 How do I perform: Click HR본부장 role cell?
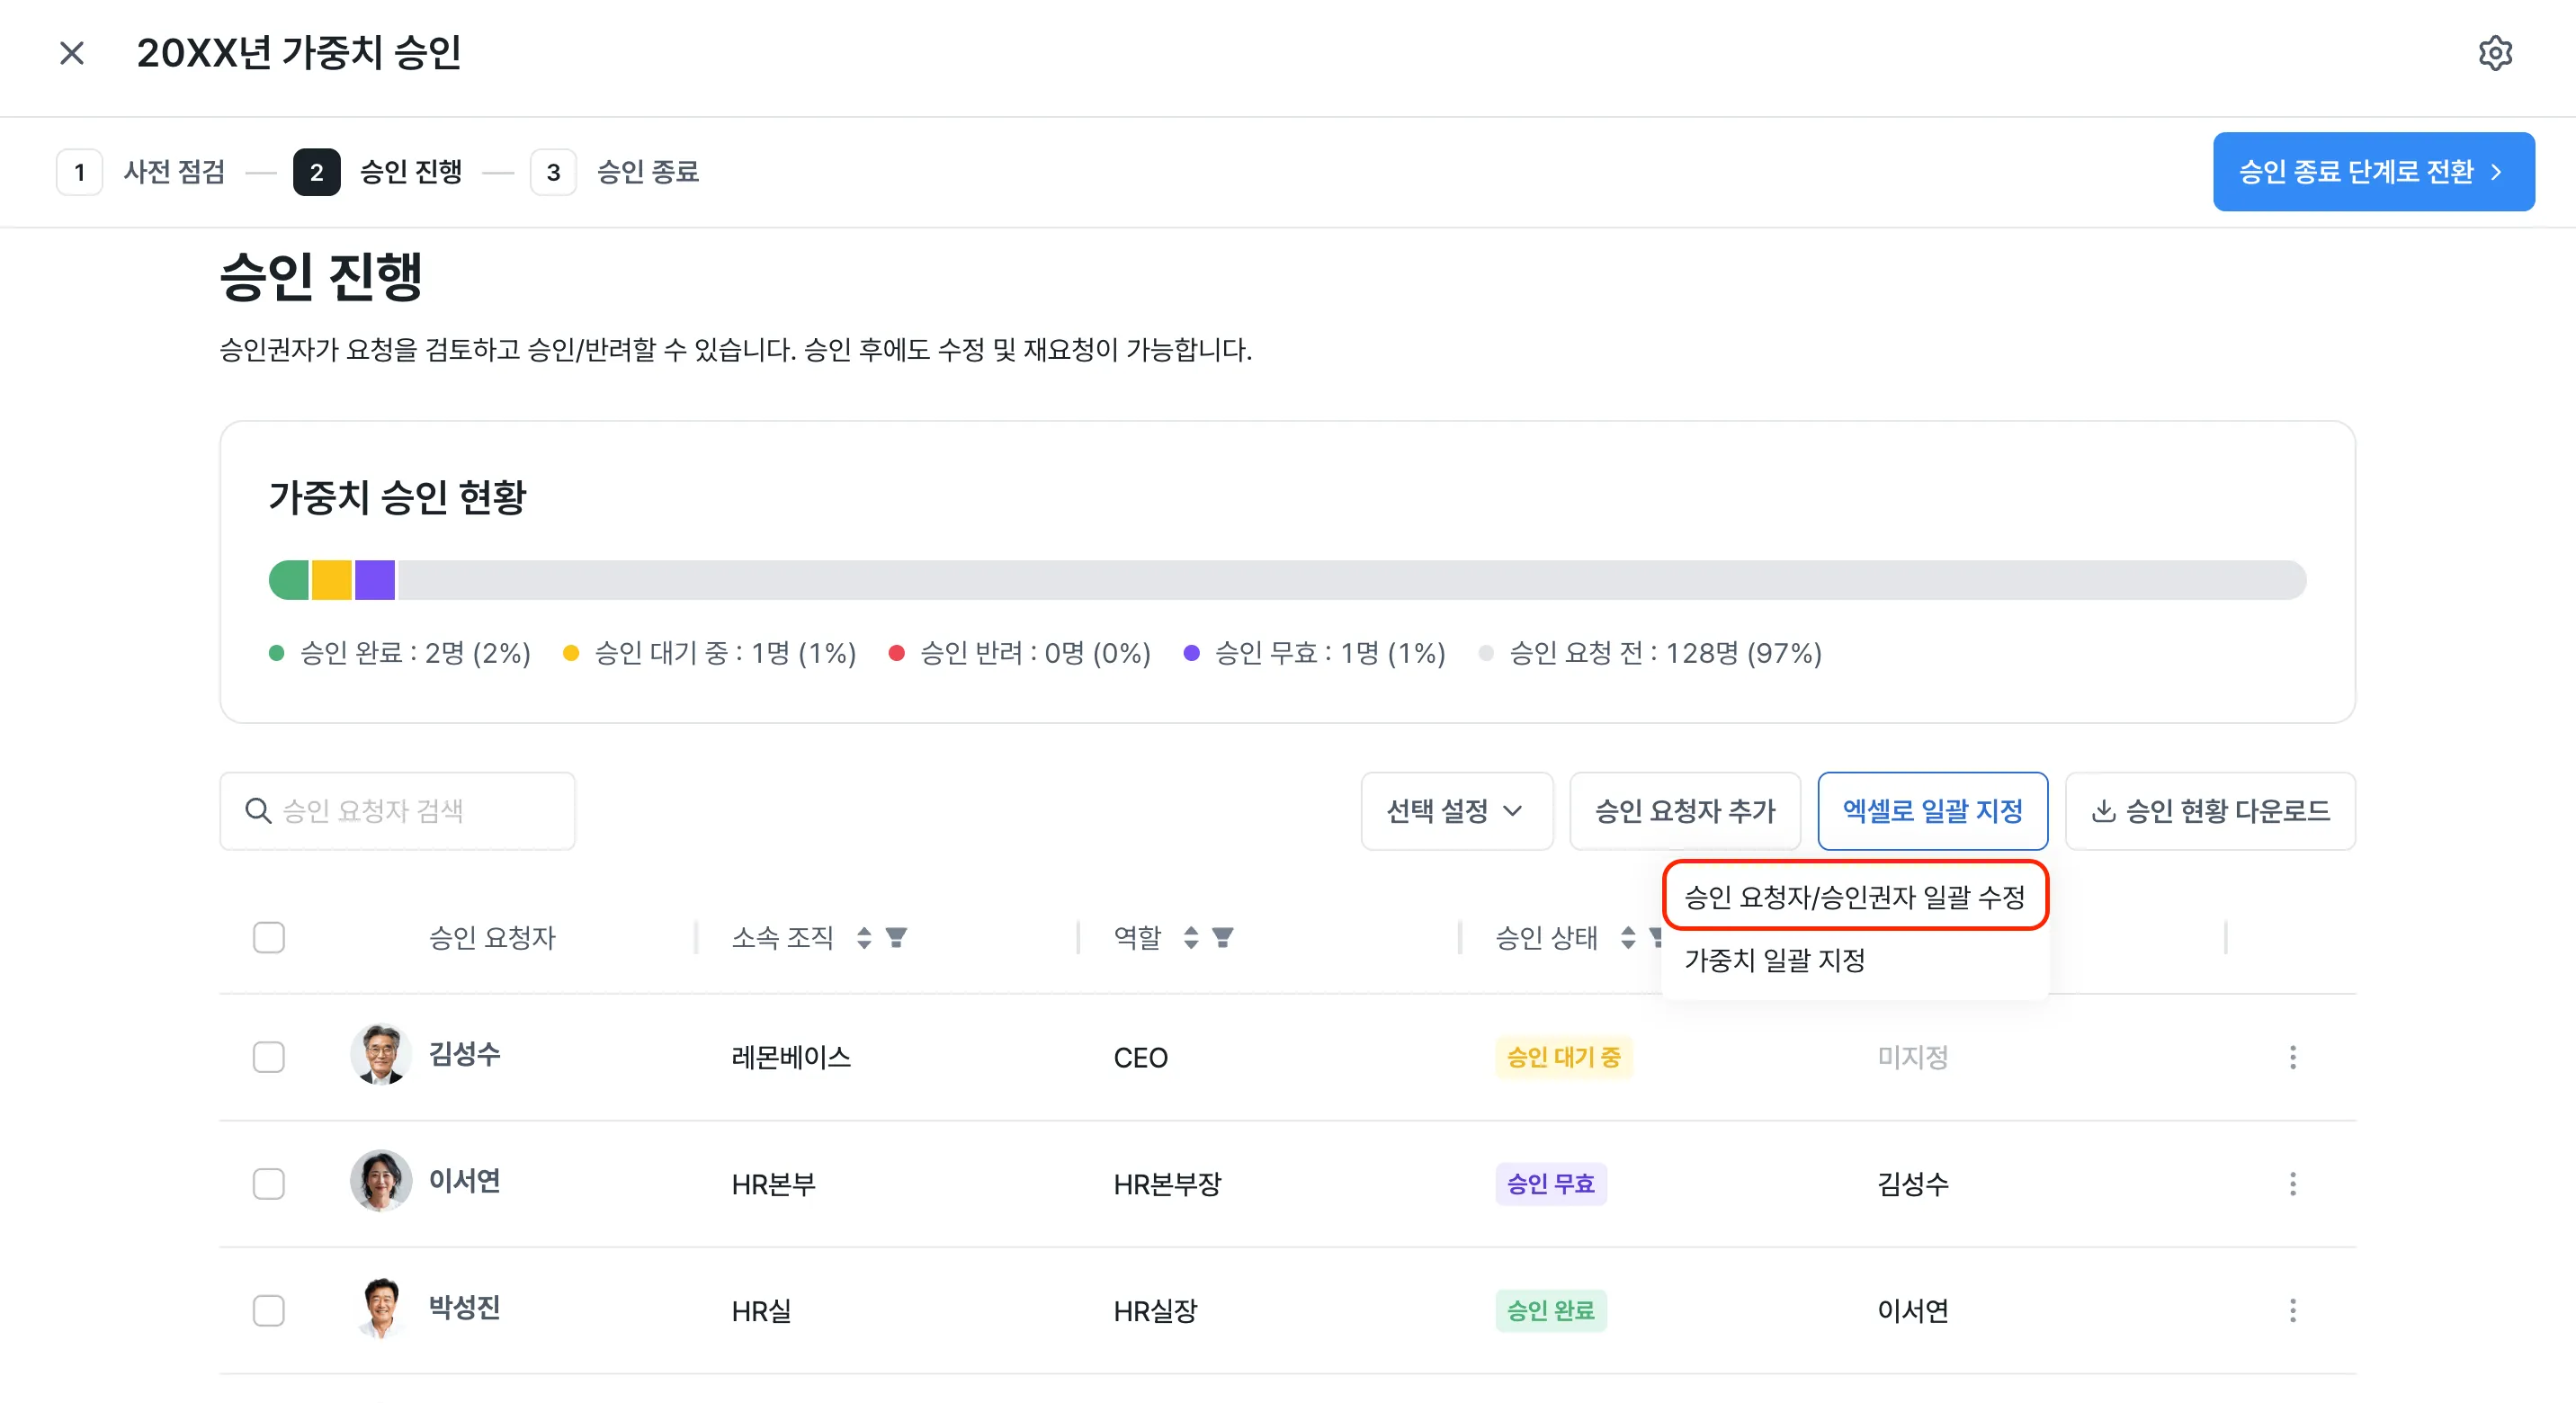click(x=1167, y=1184)
